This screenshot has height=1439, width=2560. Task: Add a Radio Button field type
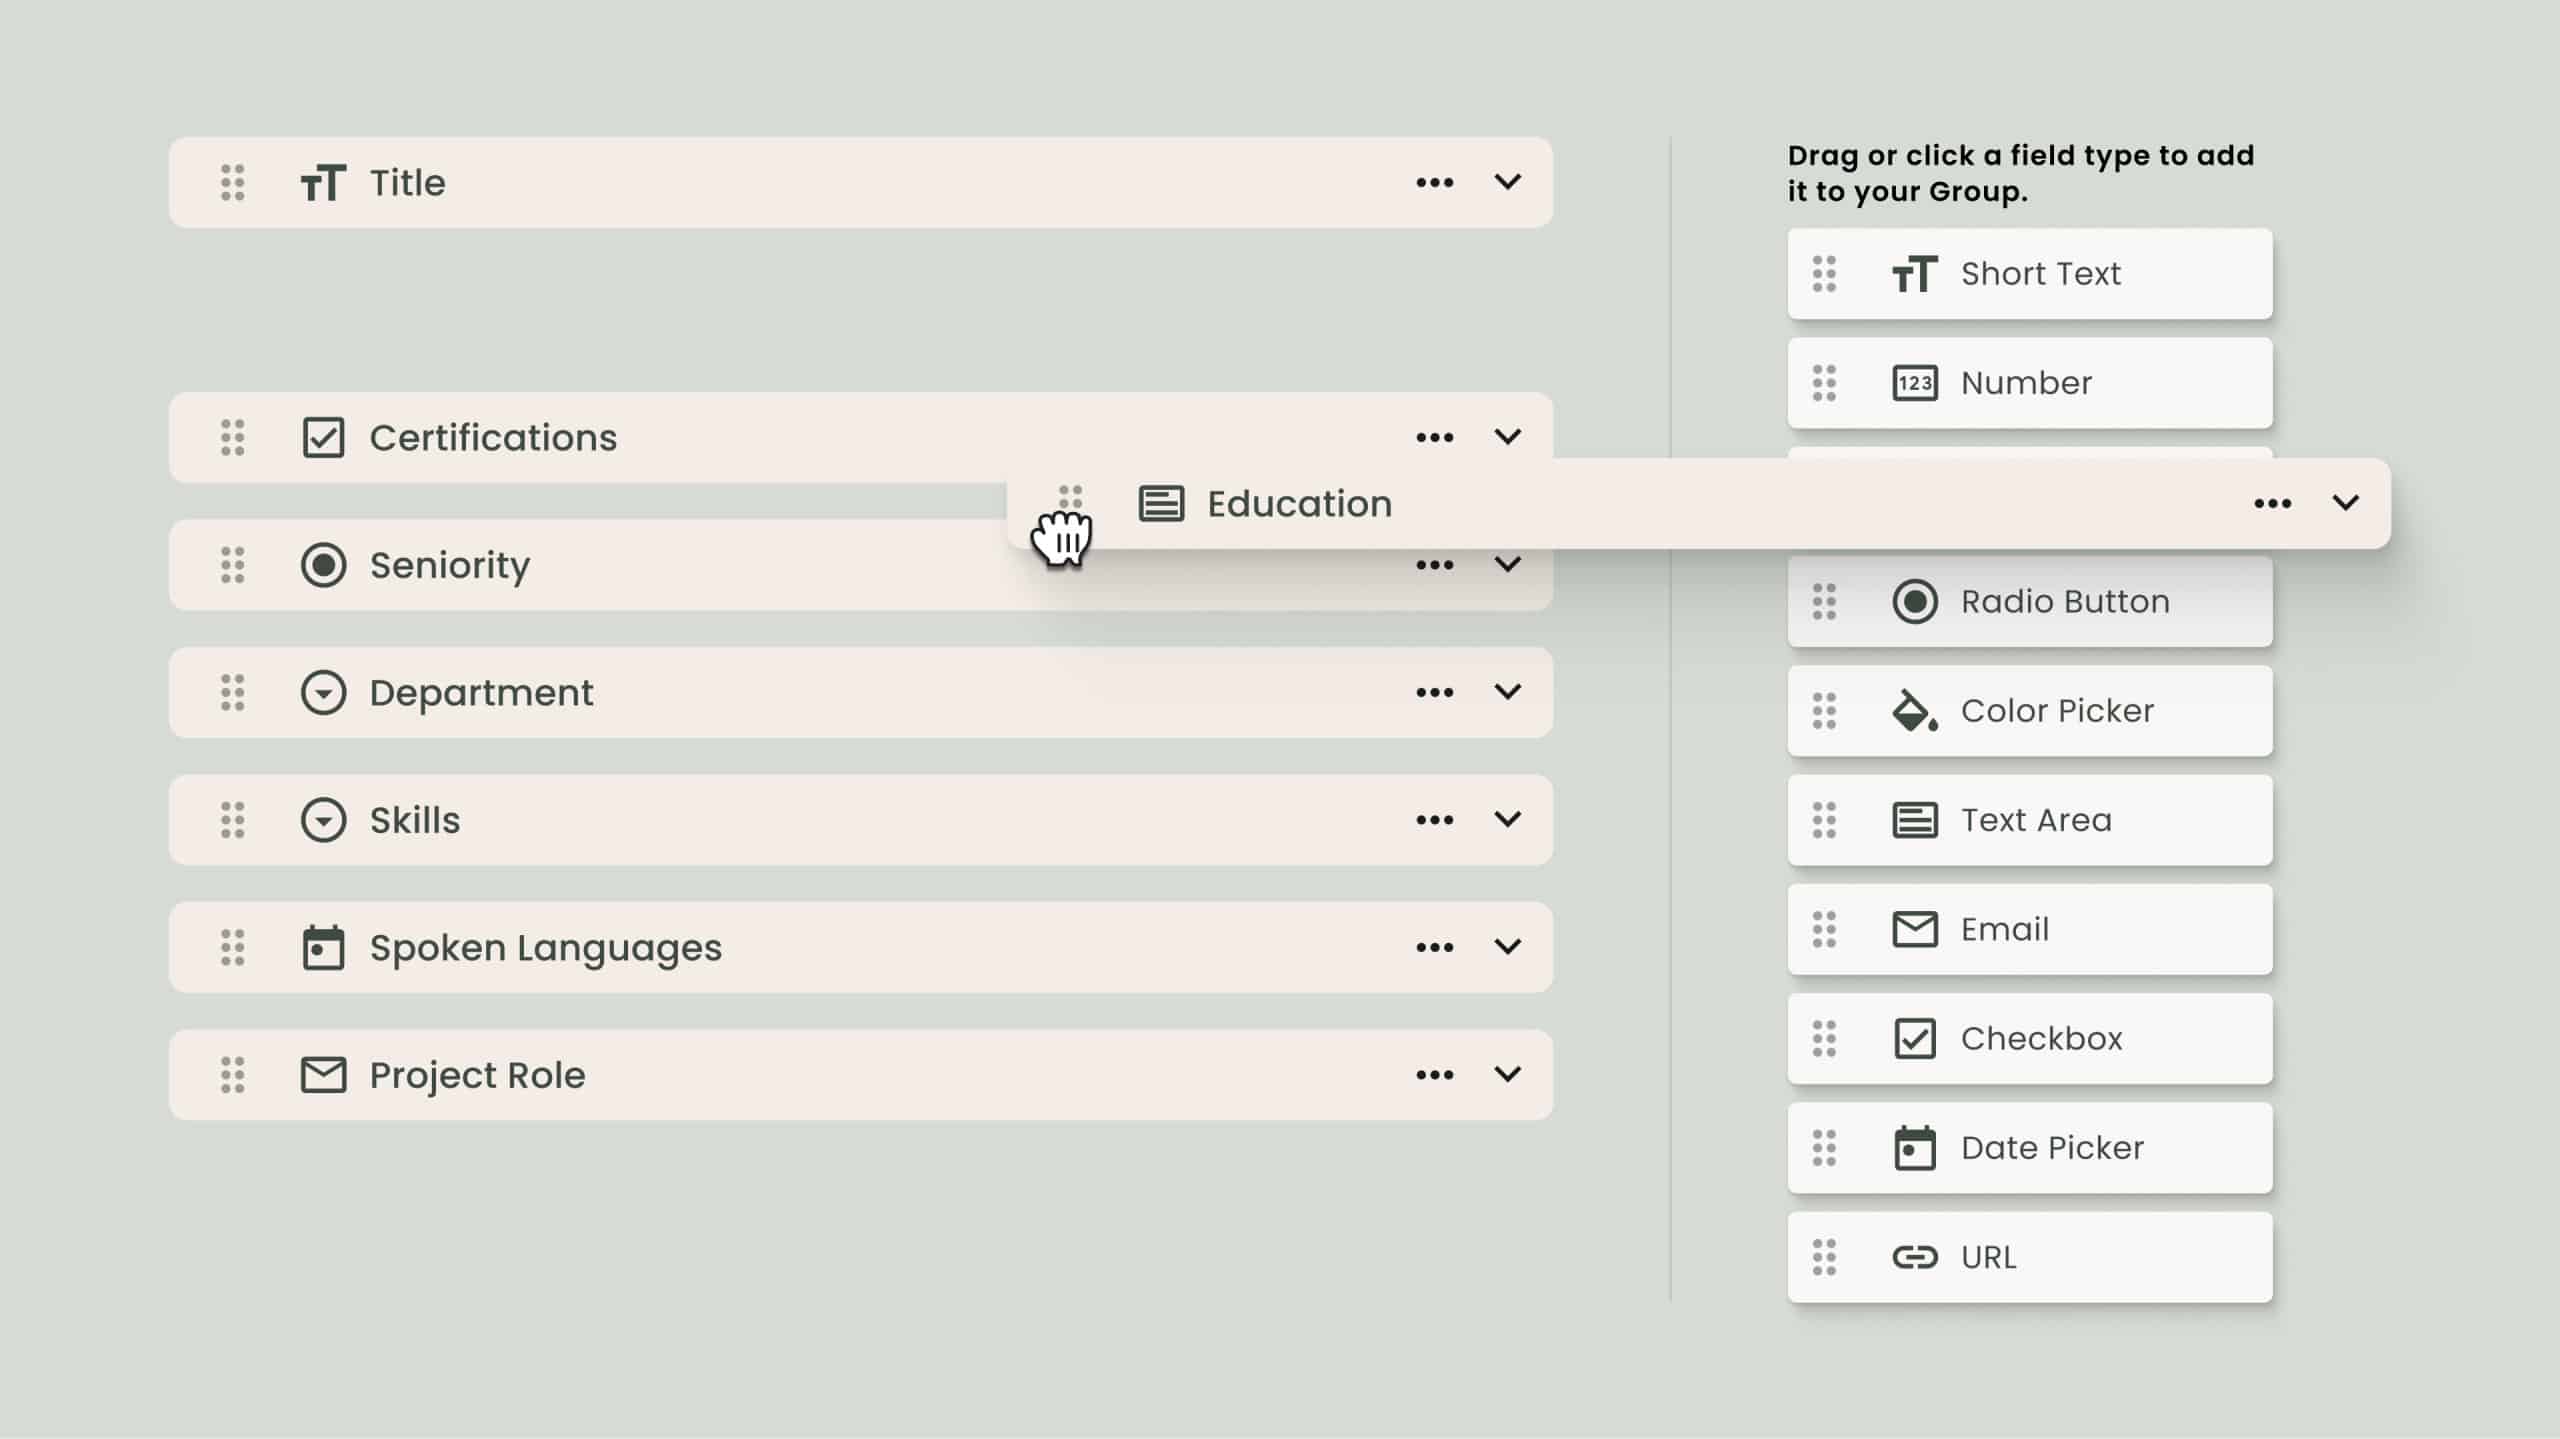[x=2029, y=601]
